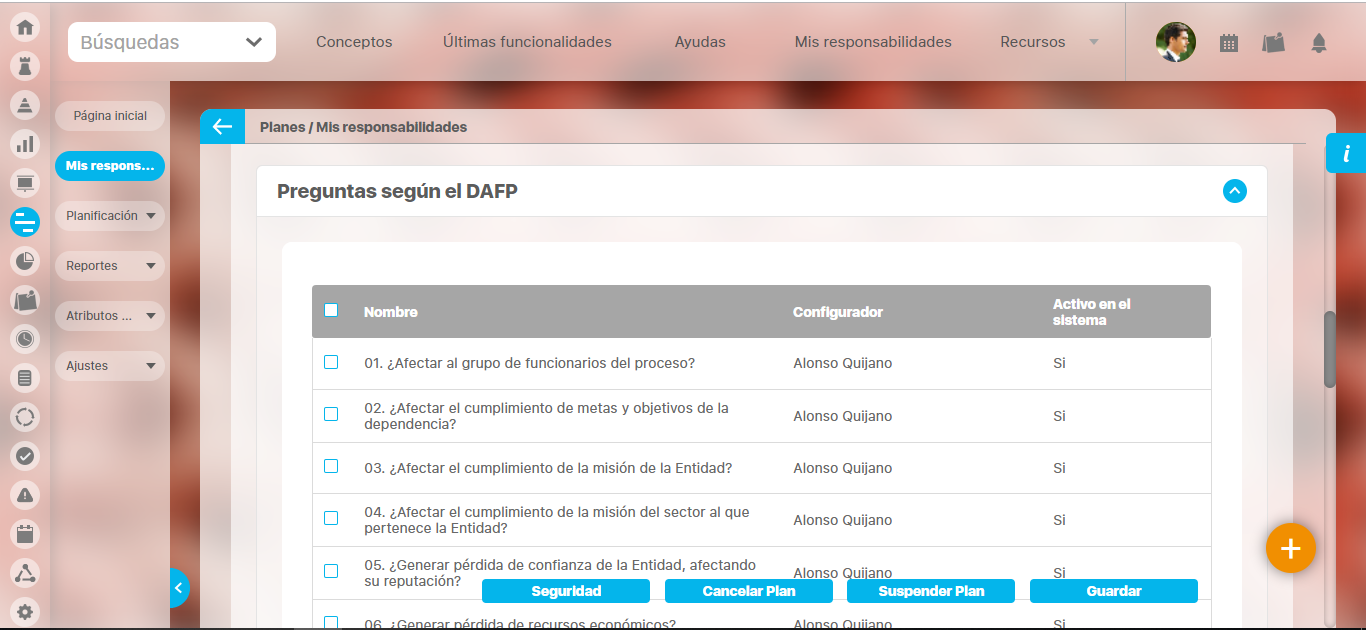The height and width of the screenshot is (630, 1366).
Task: Open the warning triangle icon in sidebar
Action: 25,494
